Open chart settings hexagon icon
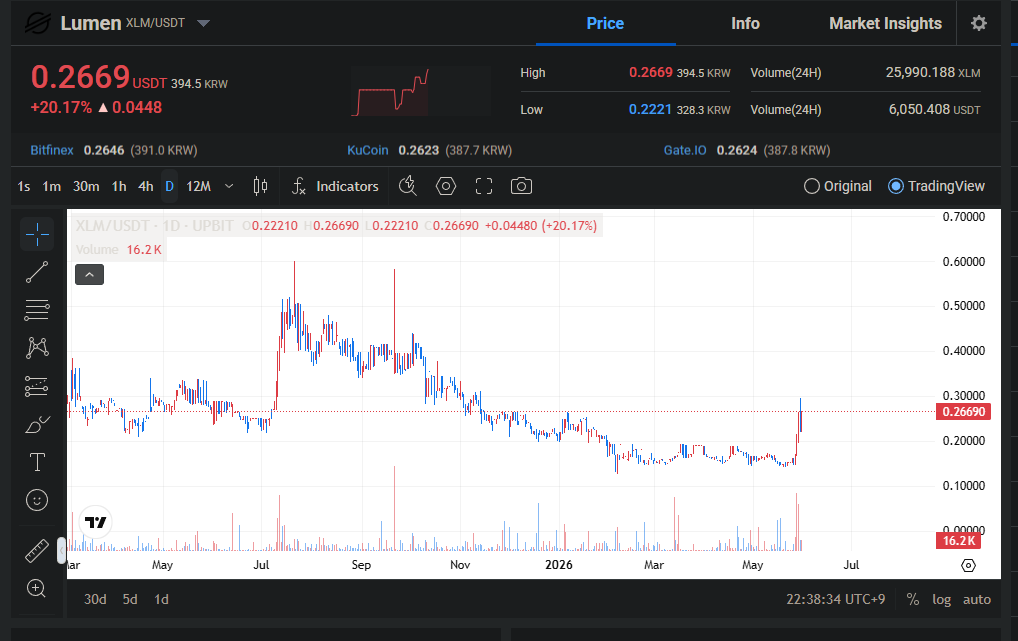Viewport: 1018px width, 641px height. pyautogui.click(x=445, y=186)
